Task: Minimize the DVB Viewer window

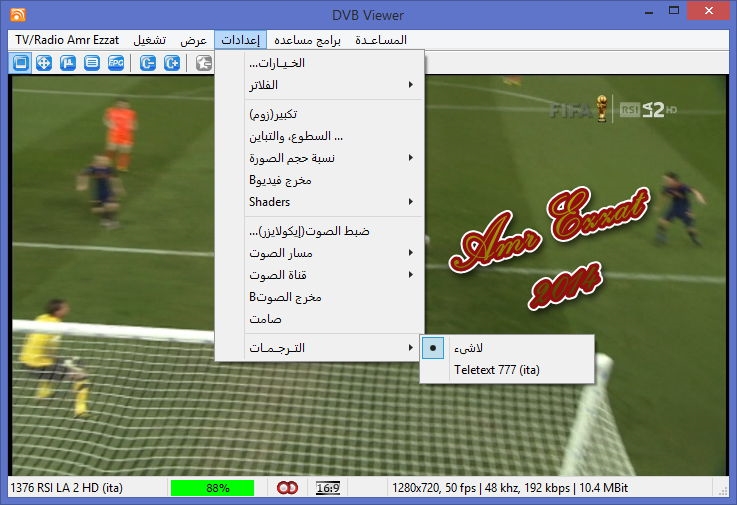Action: (649, 12)
